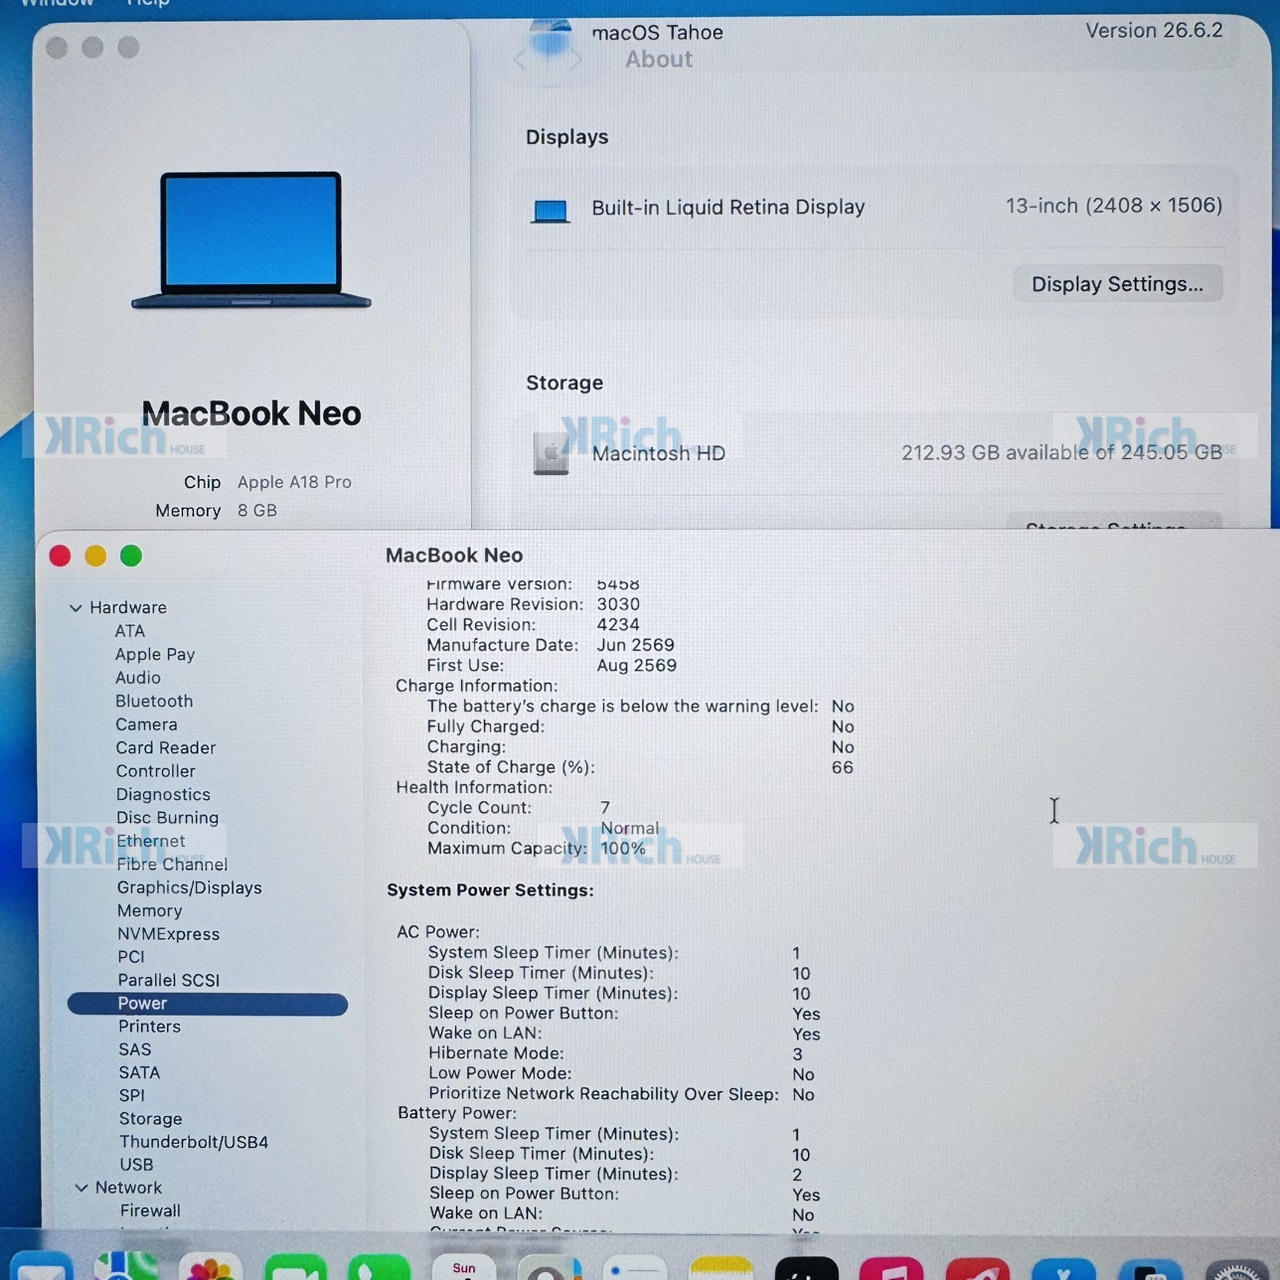Select USB in the sidebar

137,1164
